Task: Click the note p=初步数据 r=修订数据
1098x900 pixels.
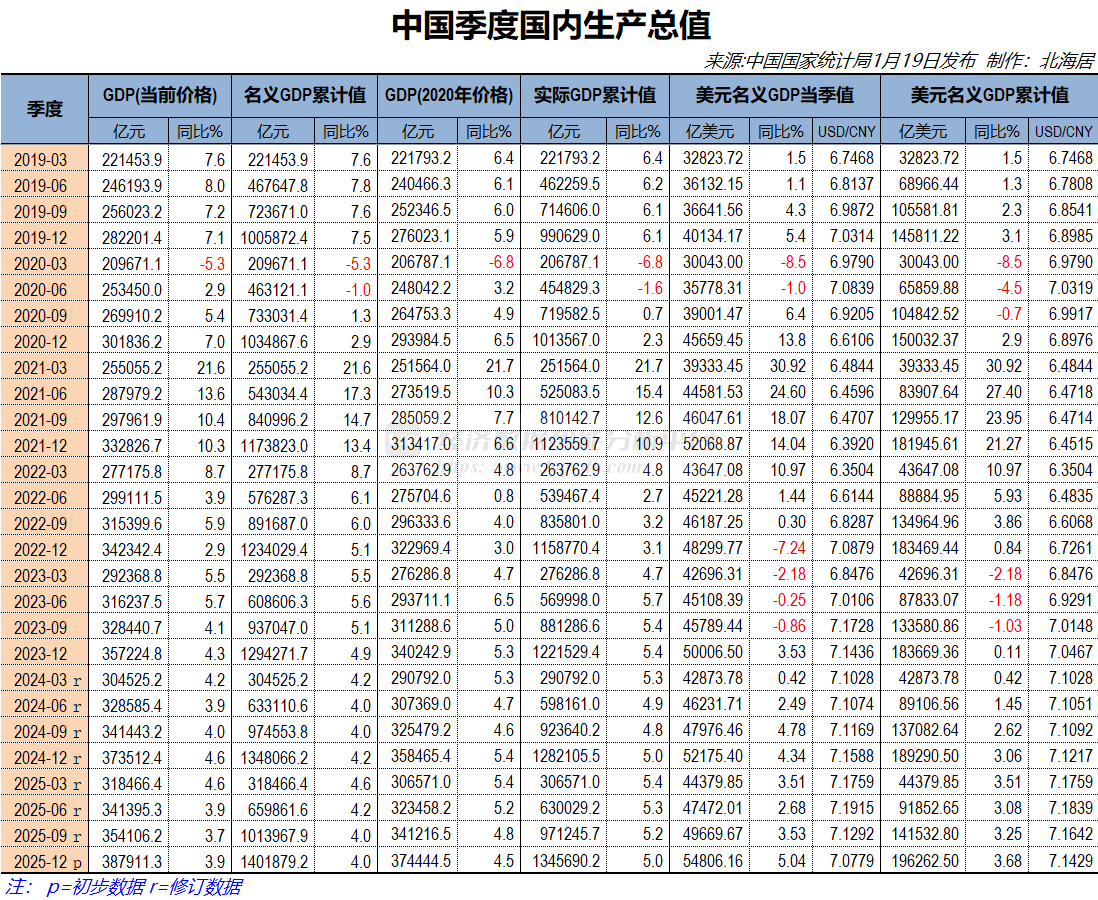Action: (120, 885)
